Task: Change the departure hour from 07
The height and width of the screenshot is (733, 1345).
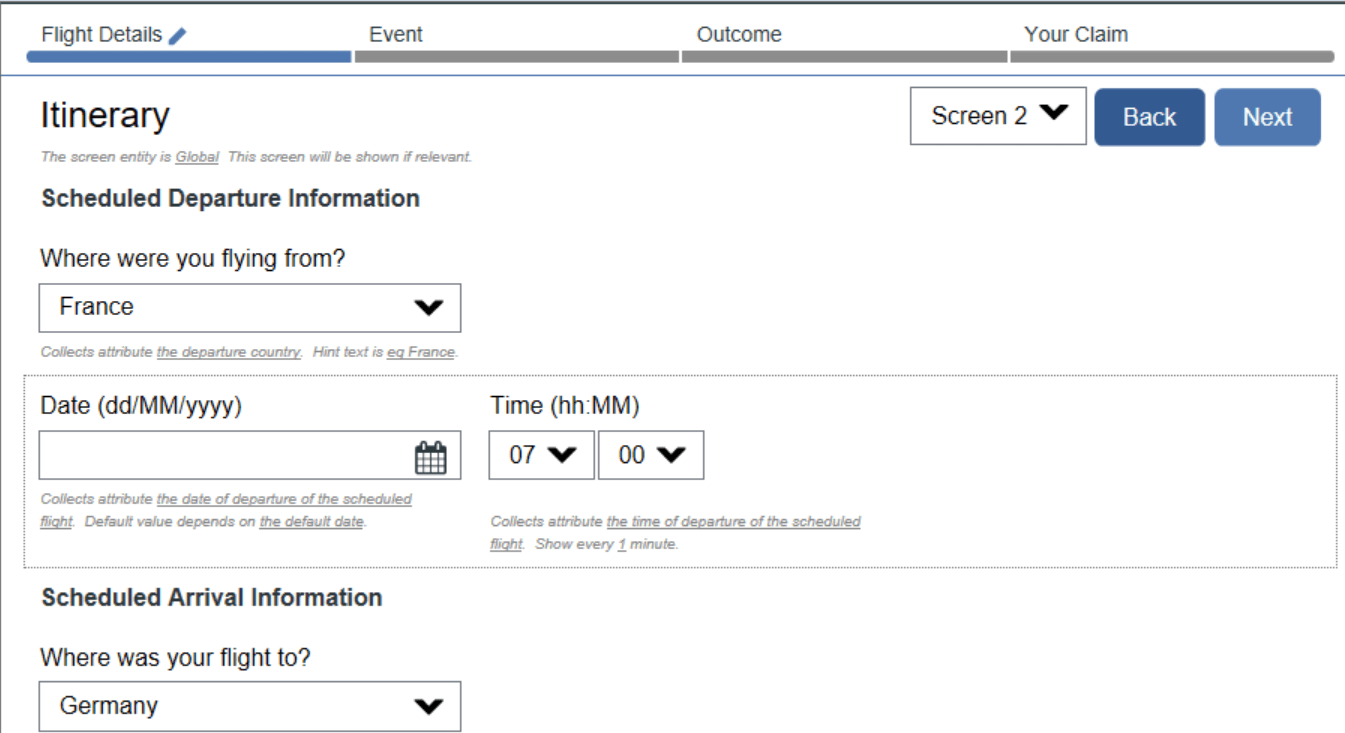Action: point(540,454)
